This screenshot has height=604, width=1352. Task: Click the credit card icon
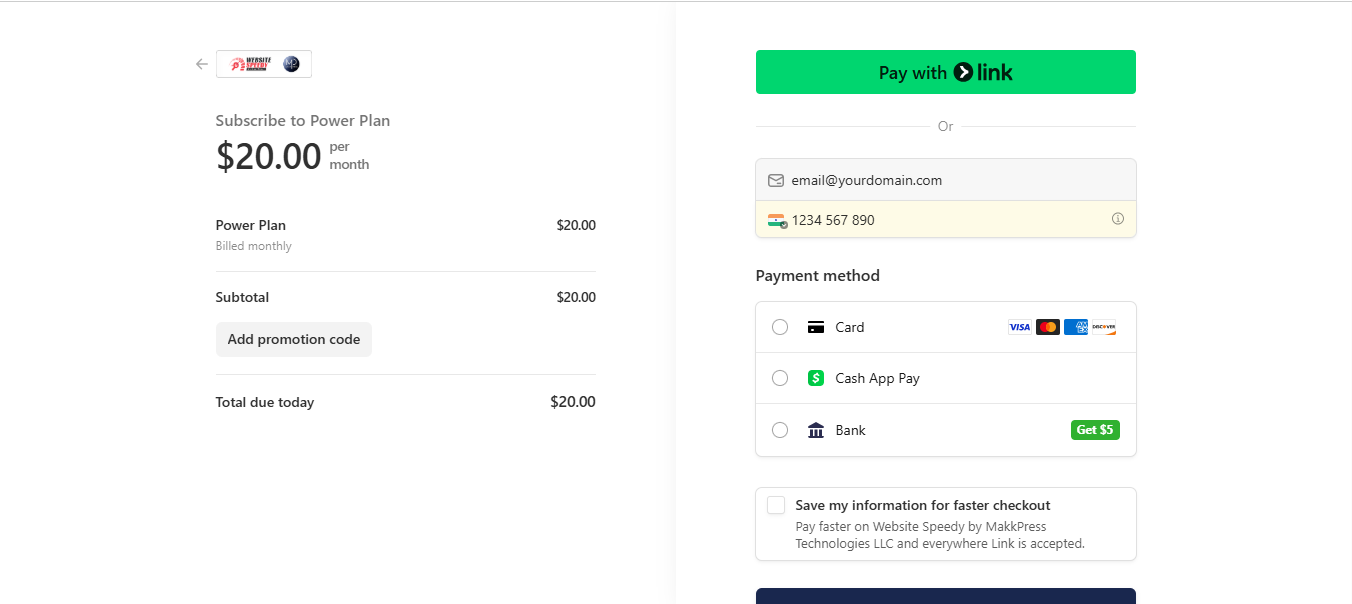point(816,327)
